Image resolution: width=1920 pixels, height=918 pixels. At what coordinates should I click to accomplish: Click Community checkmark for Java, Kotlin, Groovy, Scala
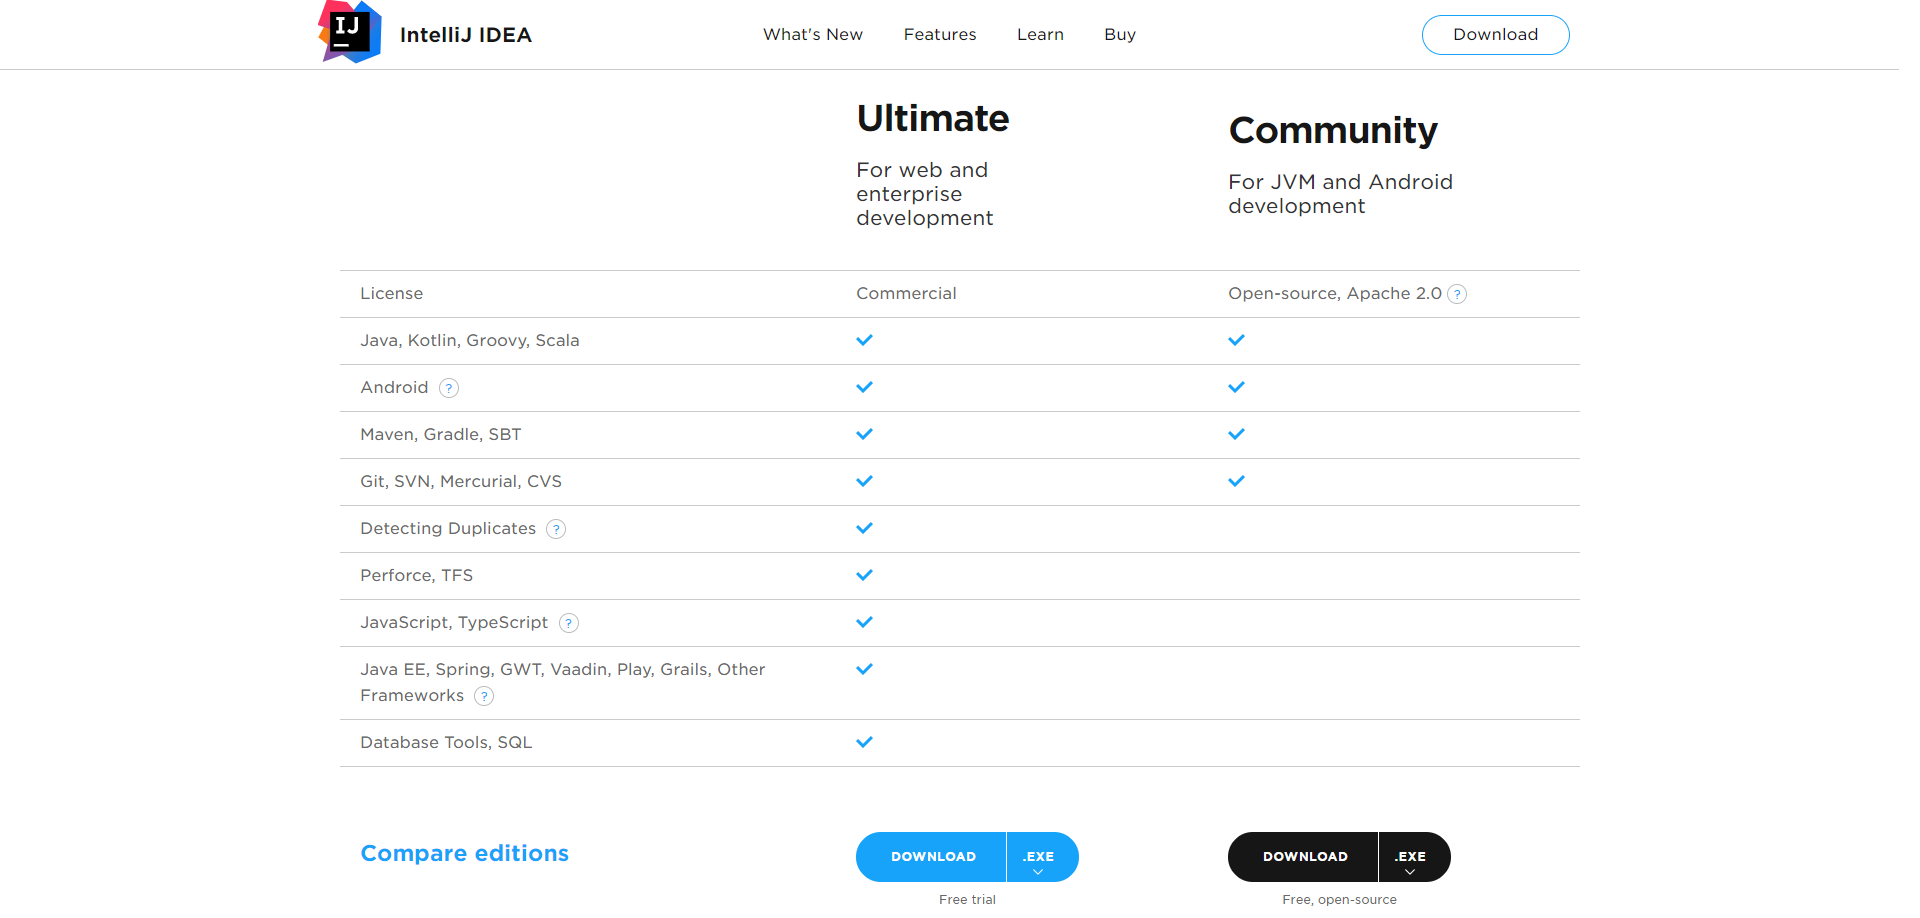click(1237, 340)
